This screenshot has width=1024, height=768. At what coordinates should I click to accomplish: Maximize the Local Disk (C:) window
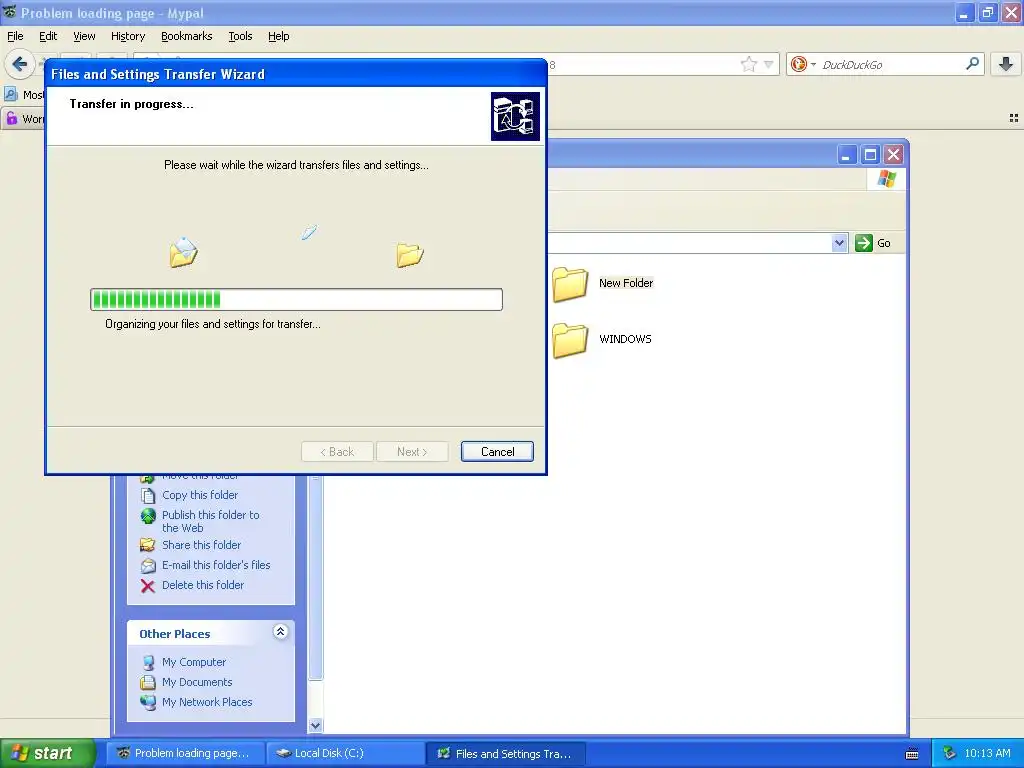(871, 155)
